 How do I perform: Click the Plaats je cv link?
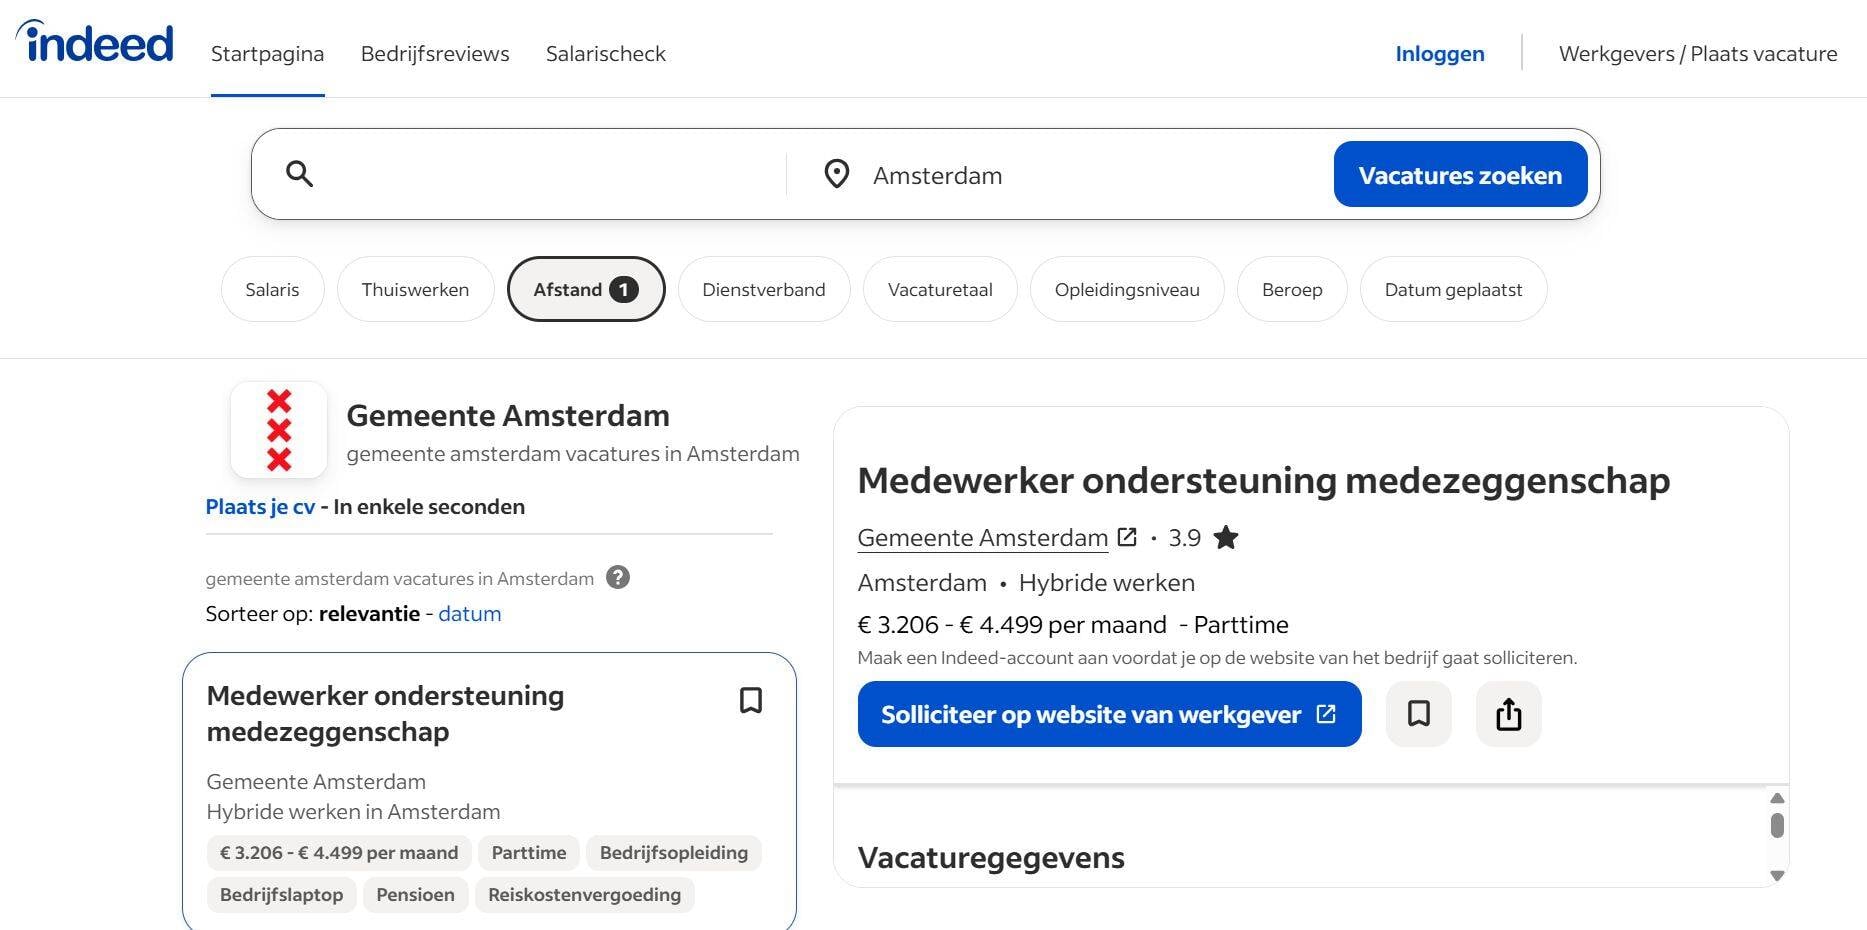(260, 506)
